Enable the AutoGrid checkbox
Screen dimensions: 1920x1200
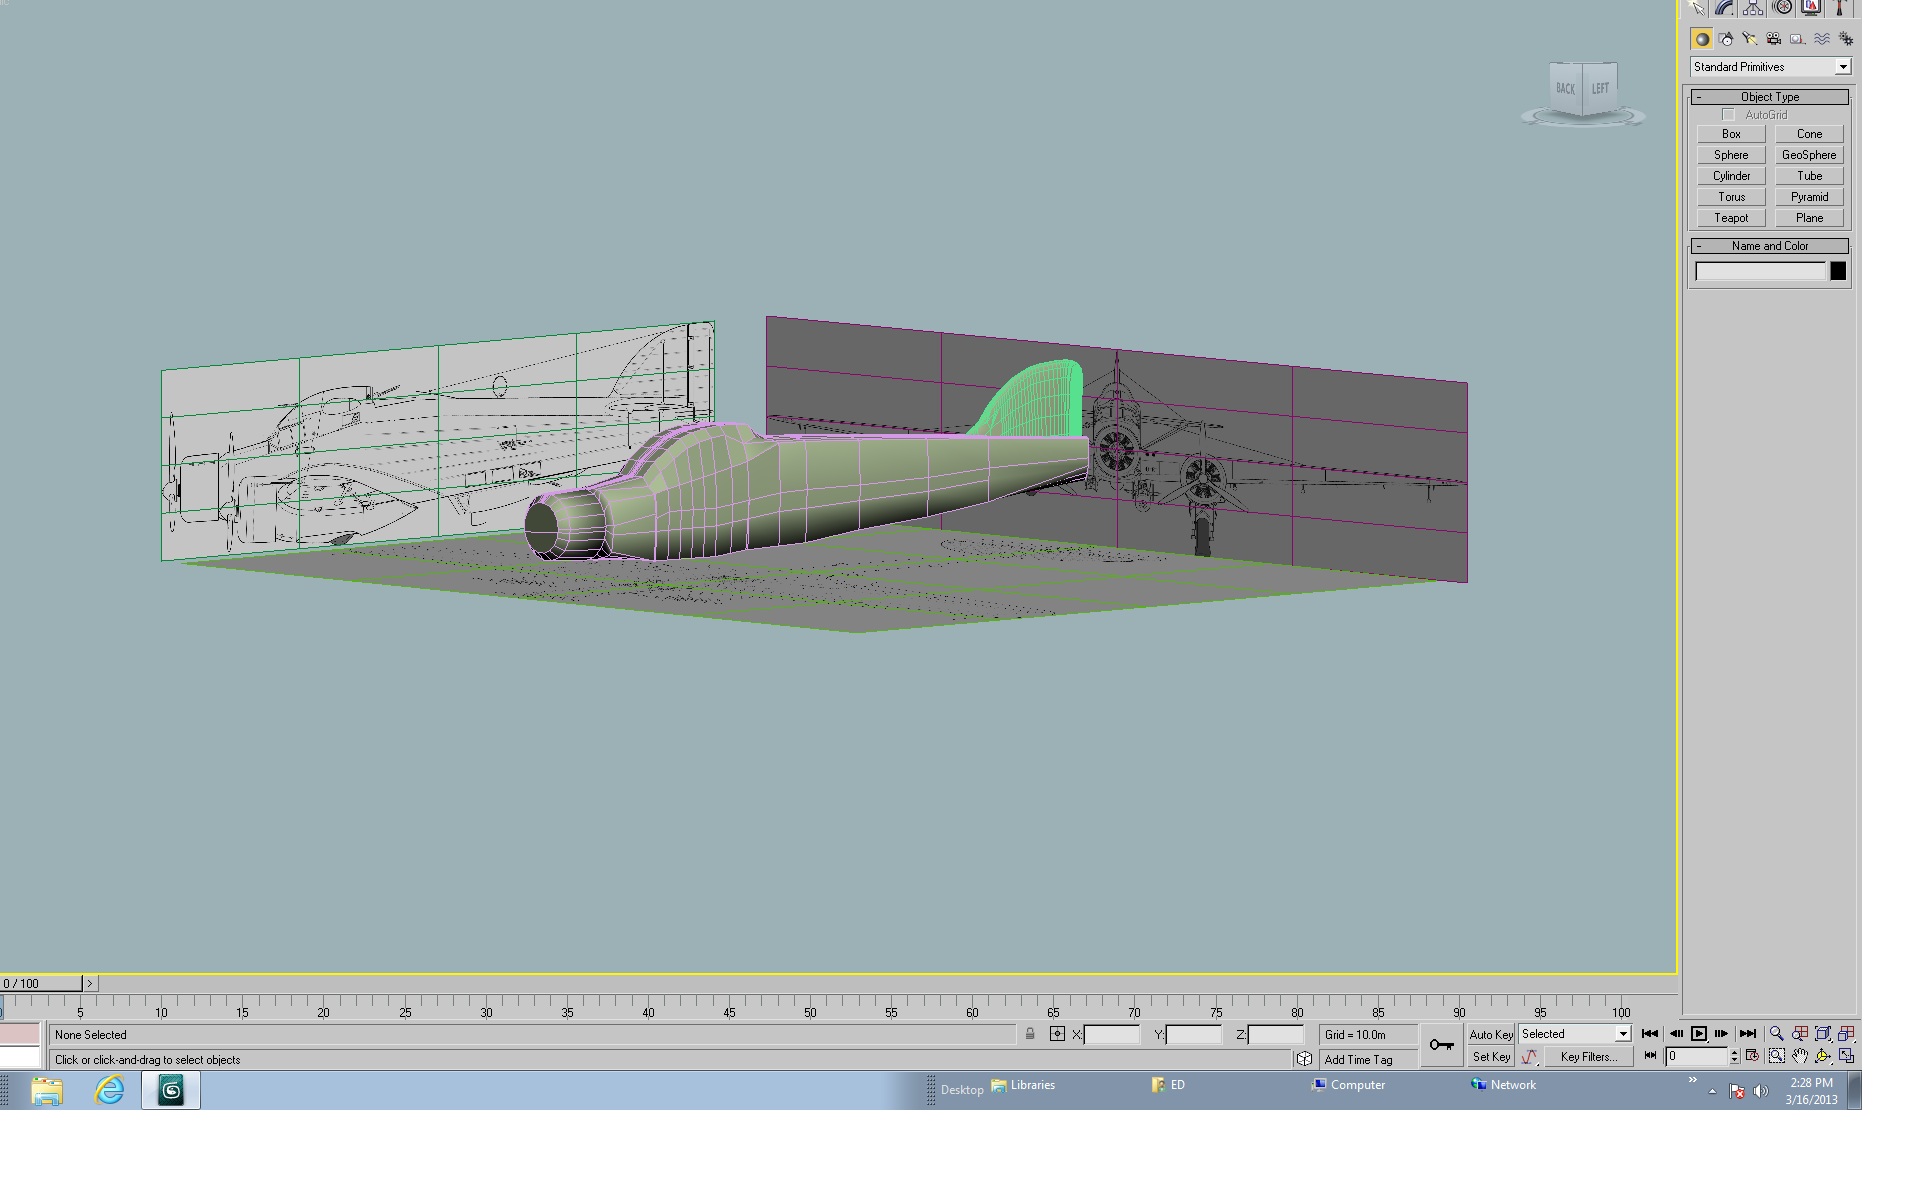coord(1728,115)
